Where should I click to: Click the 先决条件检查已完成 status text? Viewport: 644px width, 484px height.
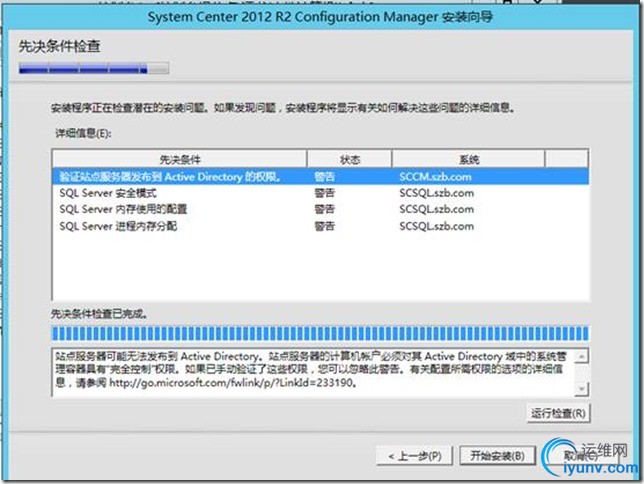pyautogui.click(x=99, y=314)
